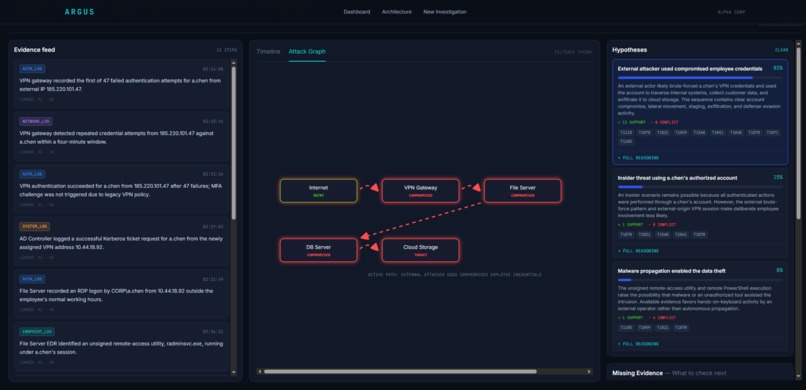Select the VPN Gateway node
The image size is (806, 390).
420,191
